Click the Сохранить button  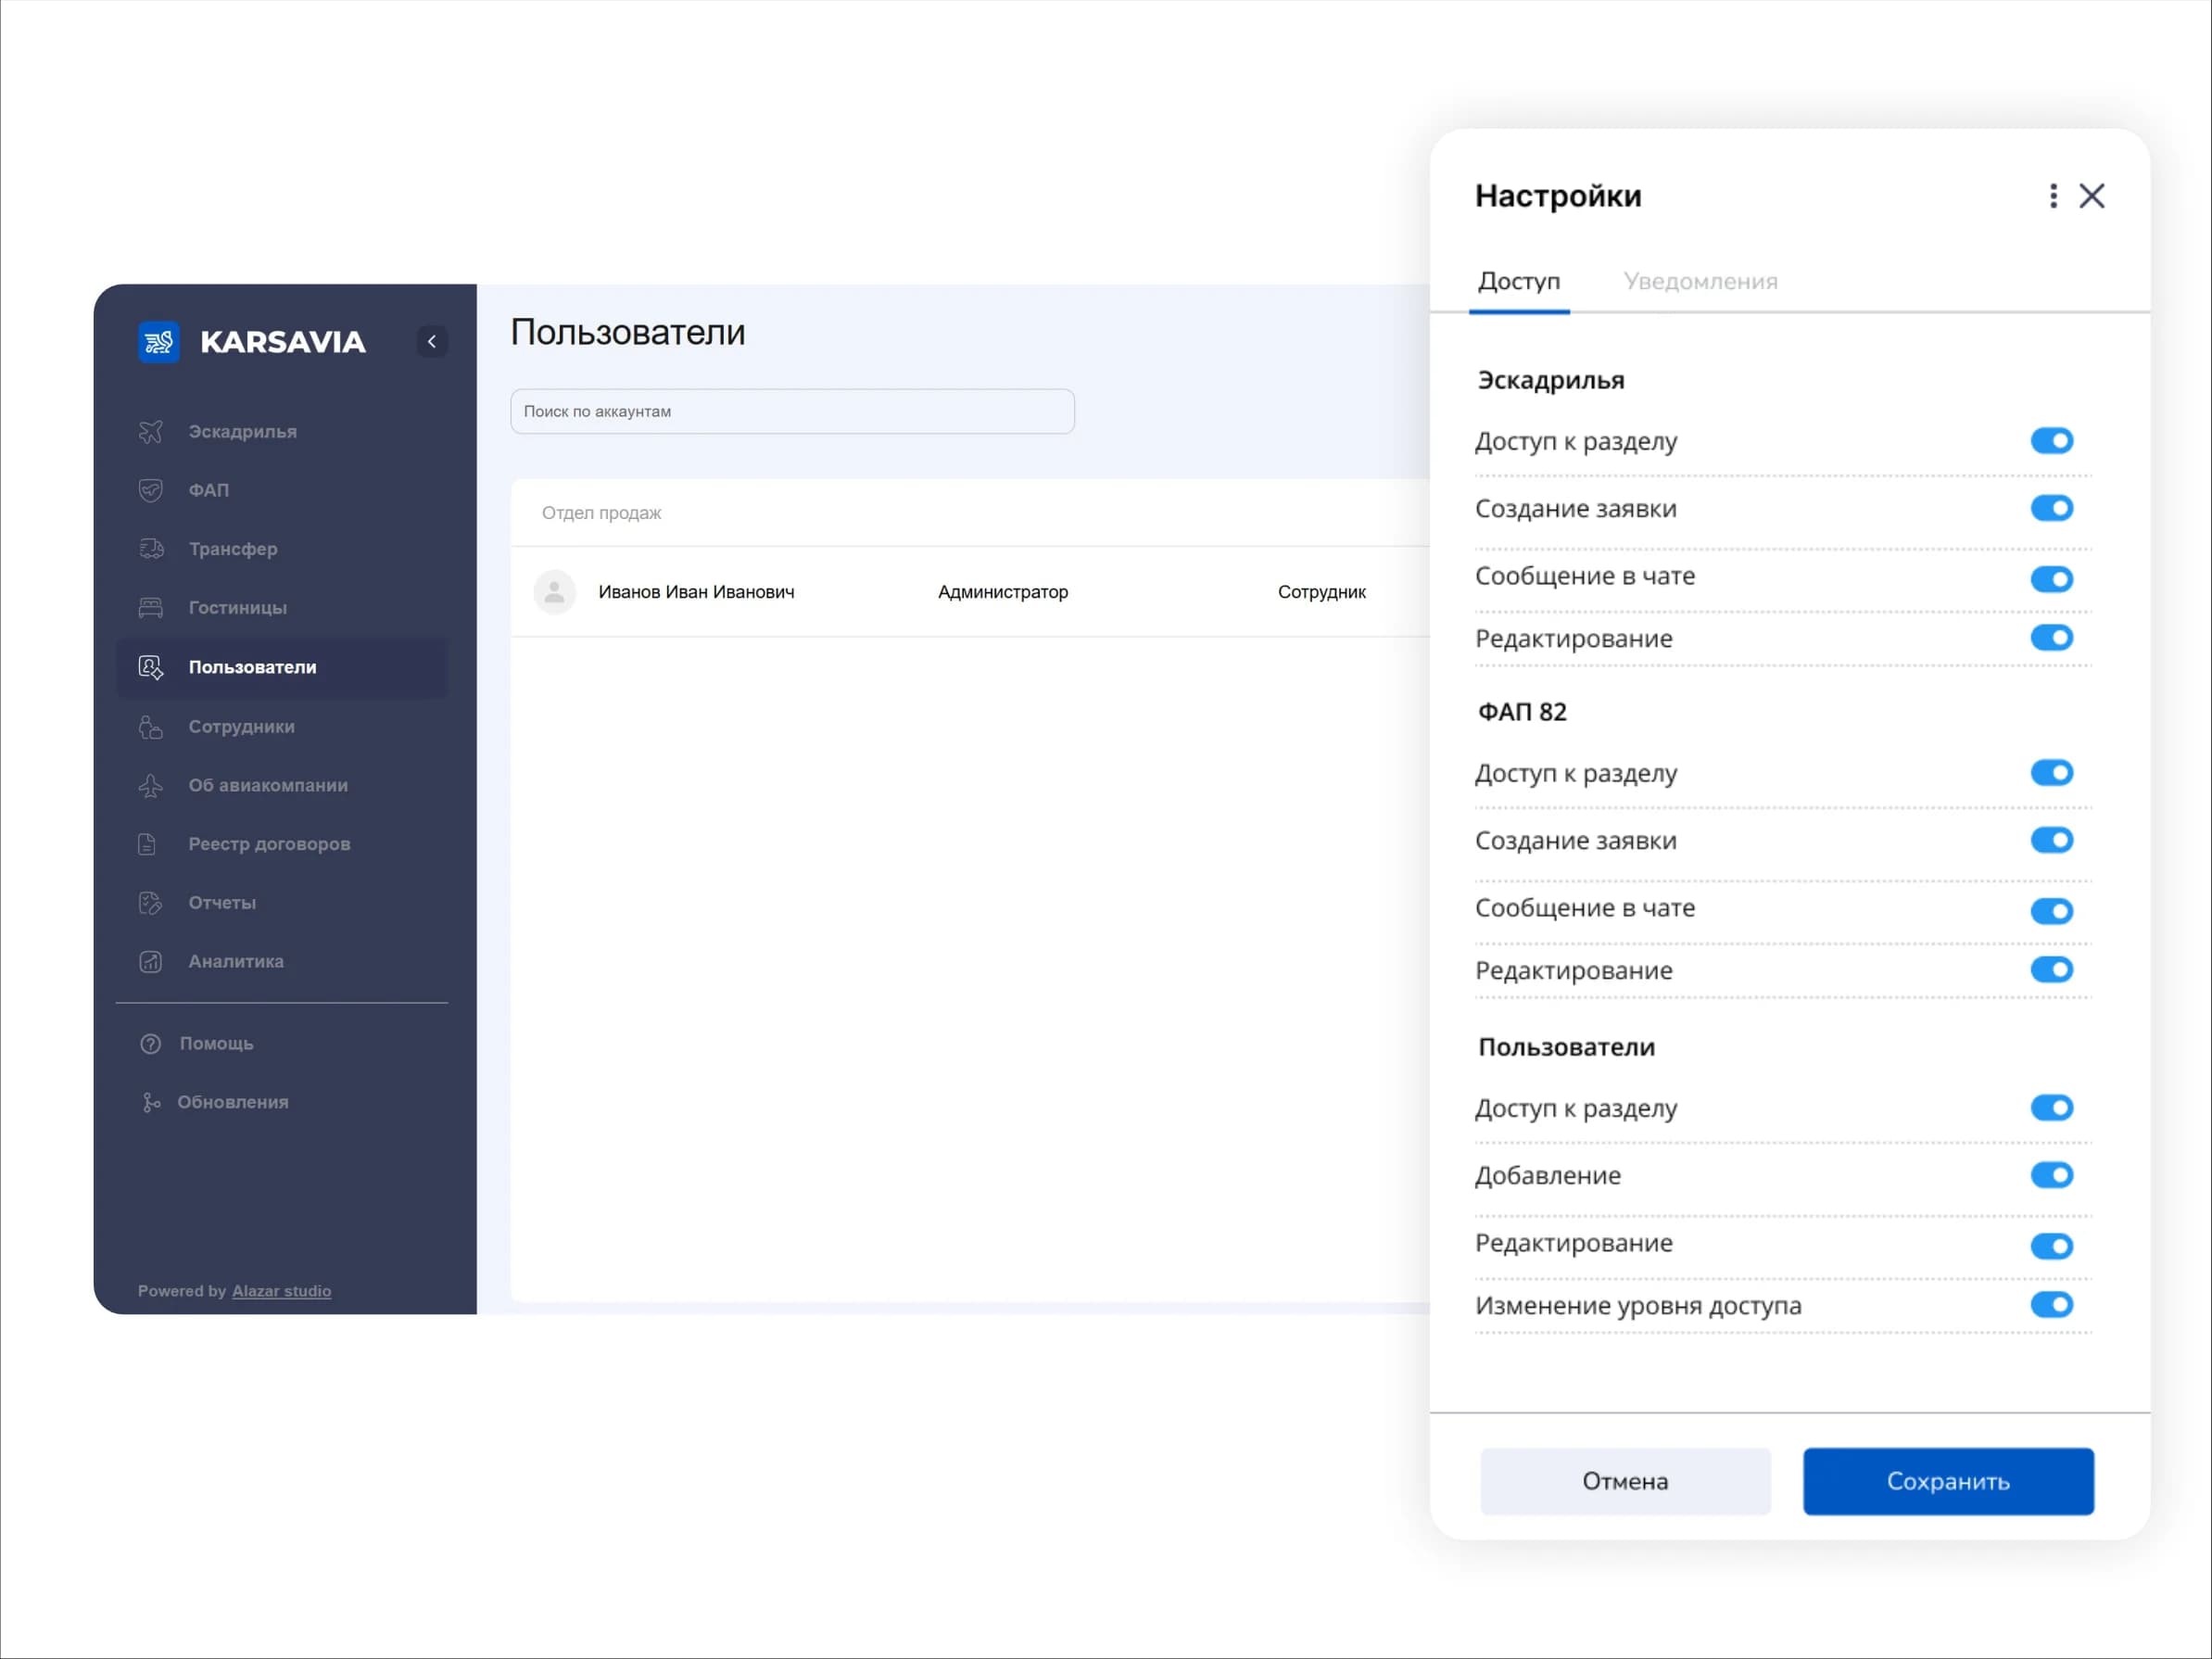[1948, 1481]
